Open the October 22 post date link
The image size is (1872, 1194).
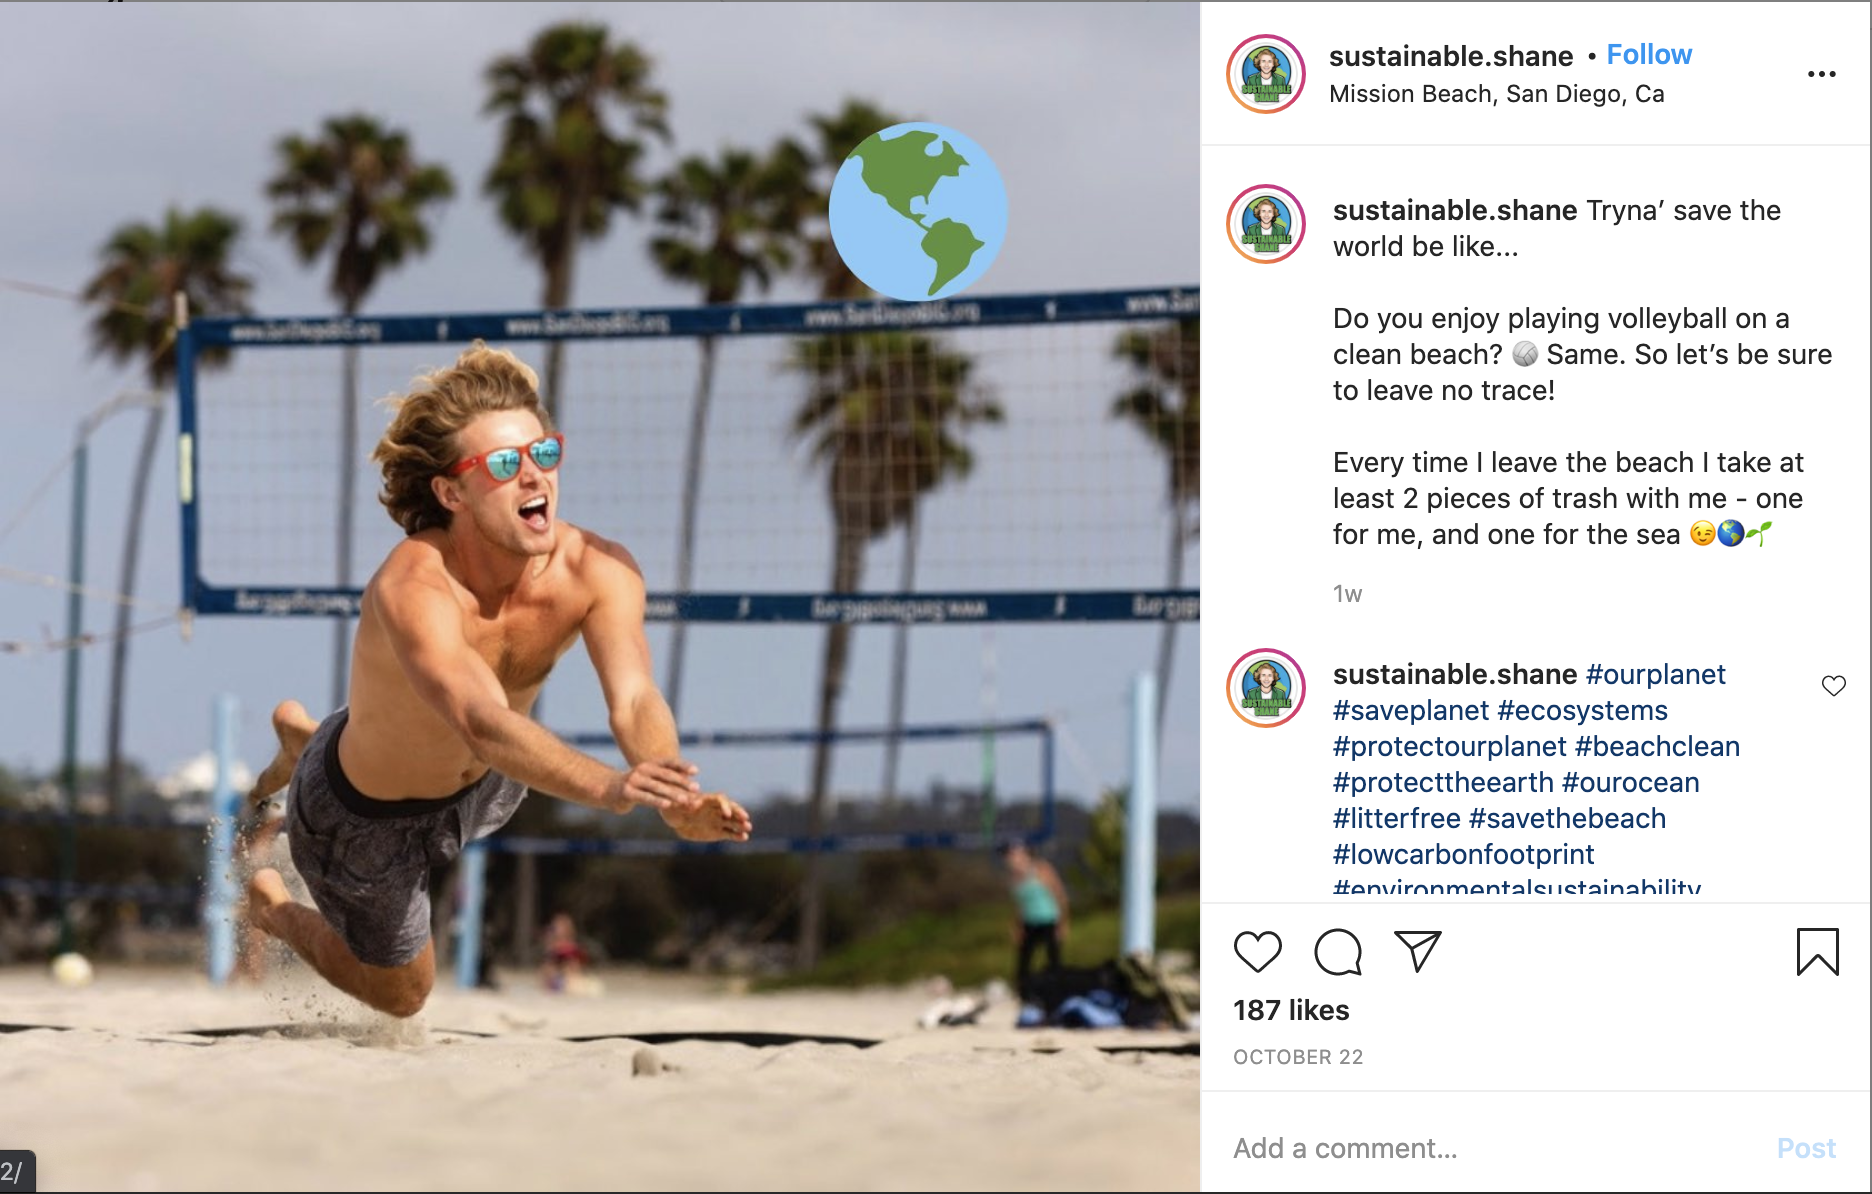(x=1298, y=1057)
